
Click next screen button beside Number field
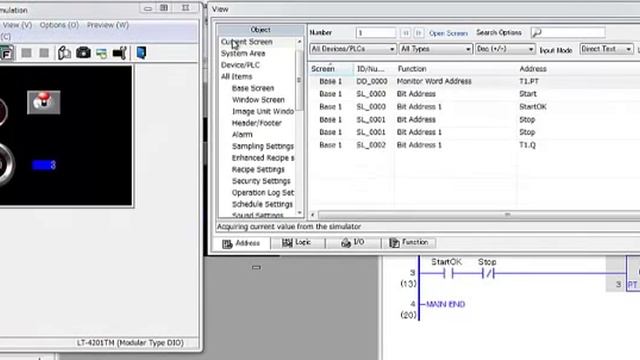(x=418, y=33)
